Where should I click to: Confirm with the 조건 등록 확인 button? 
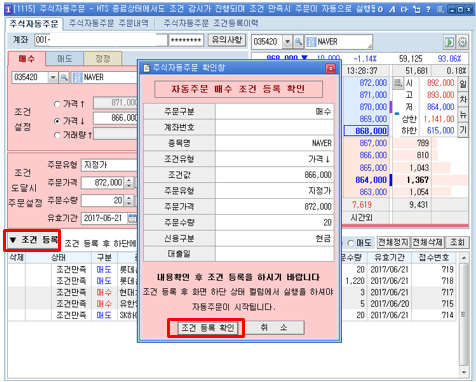click(x=207, y=328)
